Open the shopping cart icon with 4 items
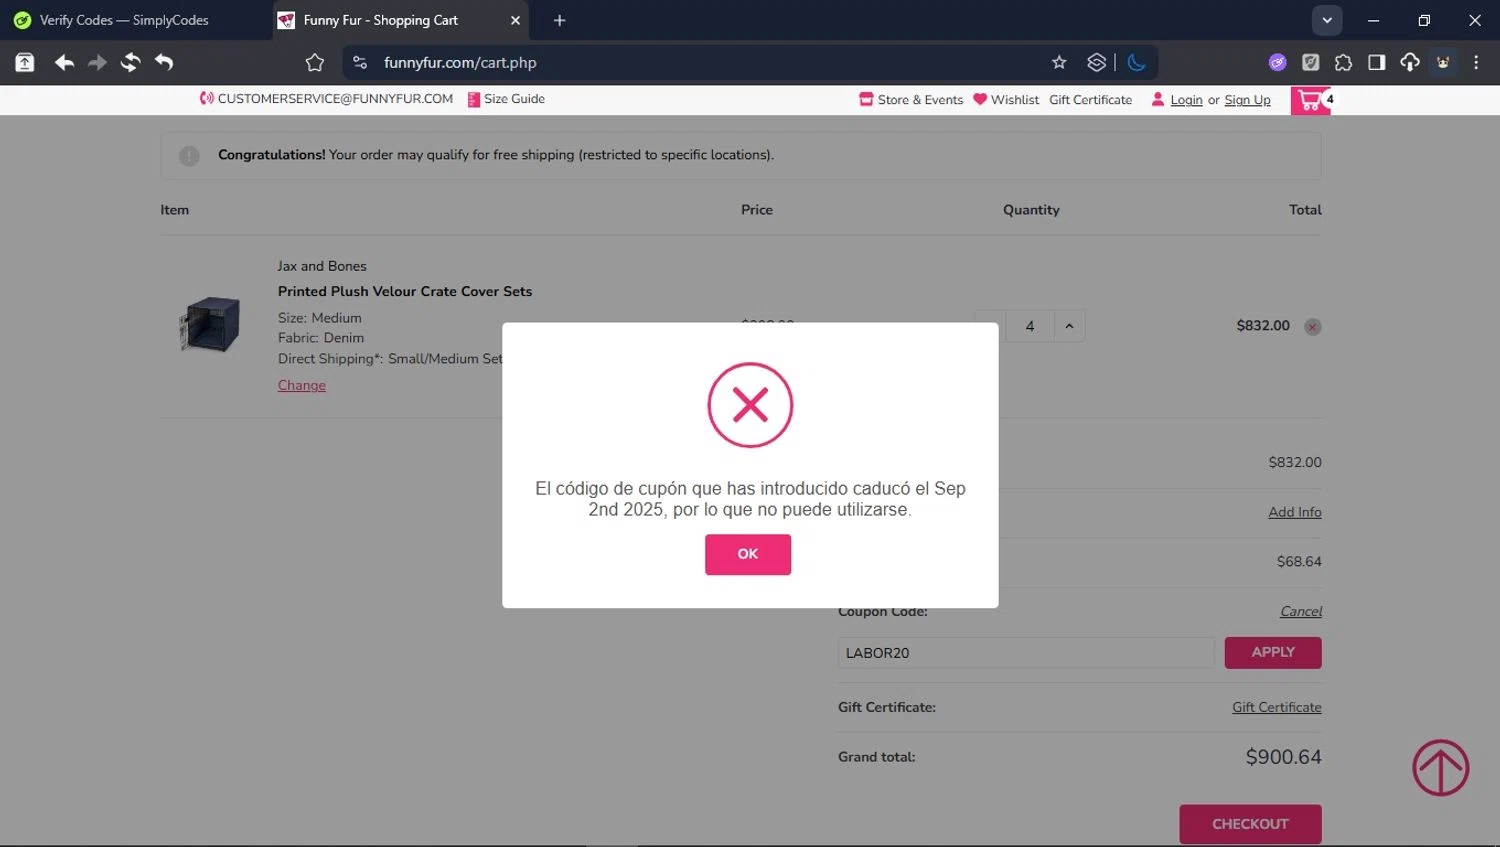1500x847 pixels. coord(1311,101)
